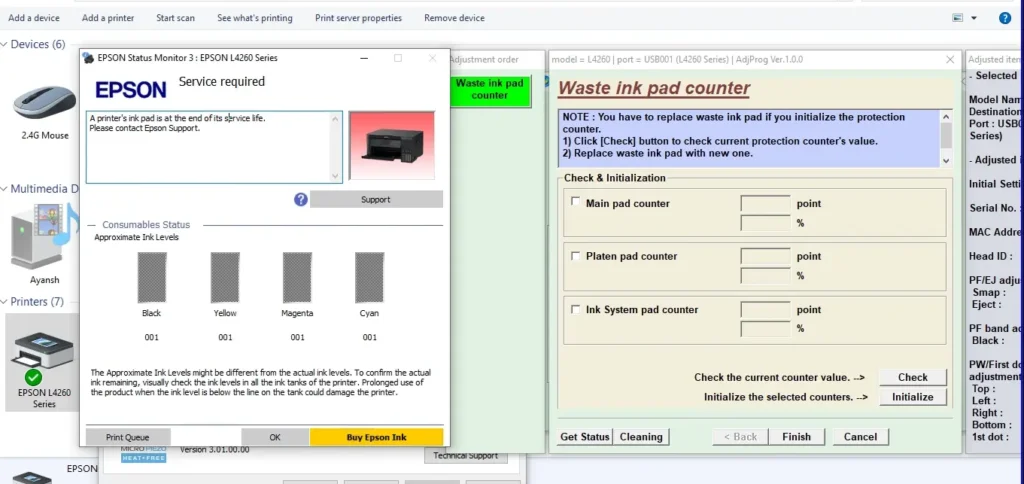Click Start scan in the toolbar

(175, 18)
